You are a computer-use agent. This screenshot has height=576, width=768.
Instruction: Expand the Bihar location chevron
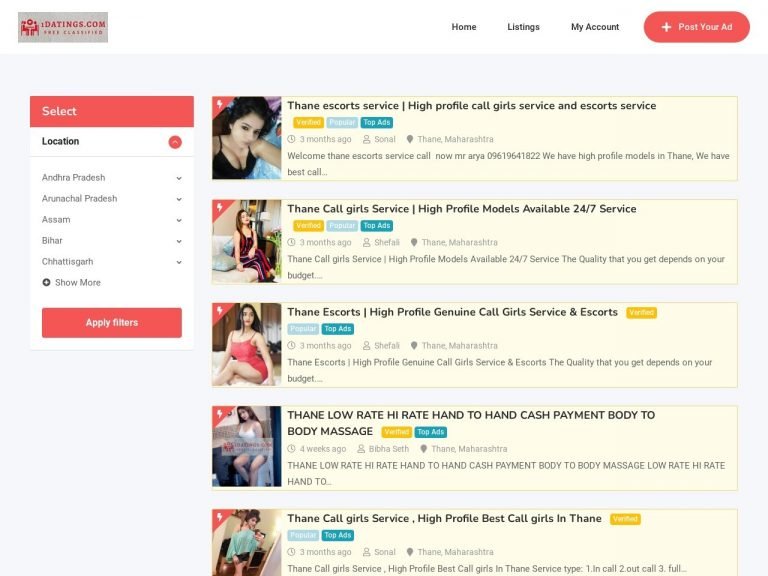[x=179, y=241]
